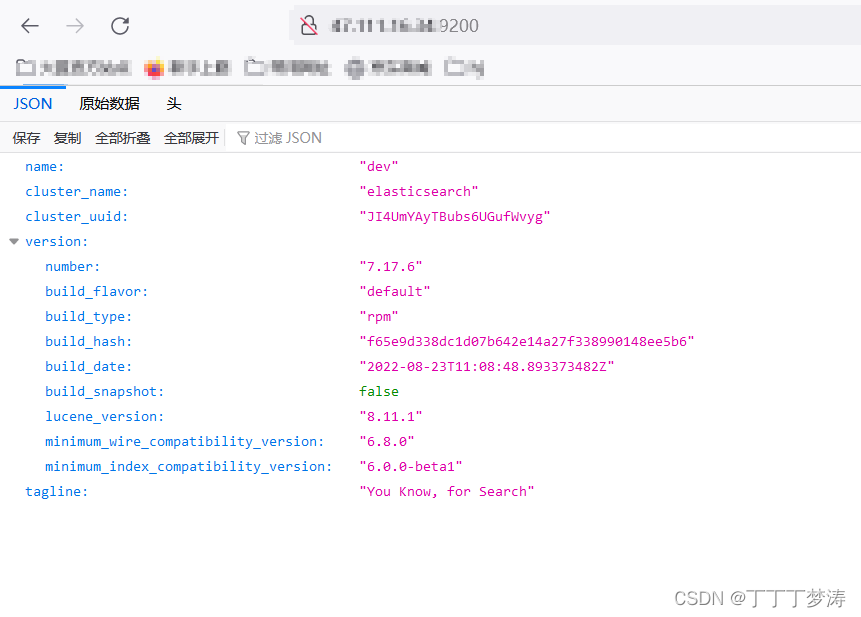Click the address bar ending in 9200
Viewport: 861px width, 617px height.
(x=575, y=25)
